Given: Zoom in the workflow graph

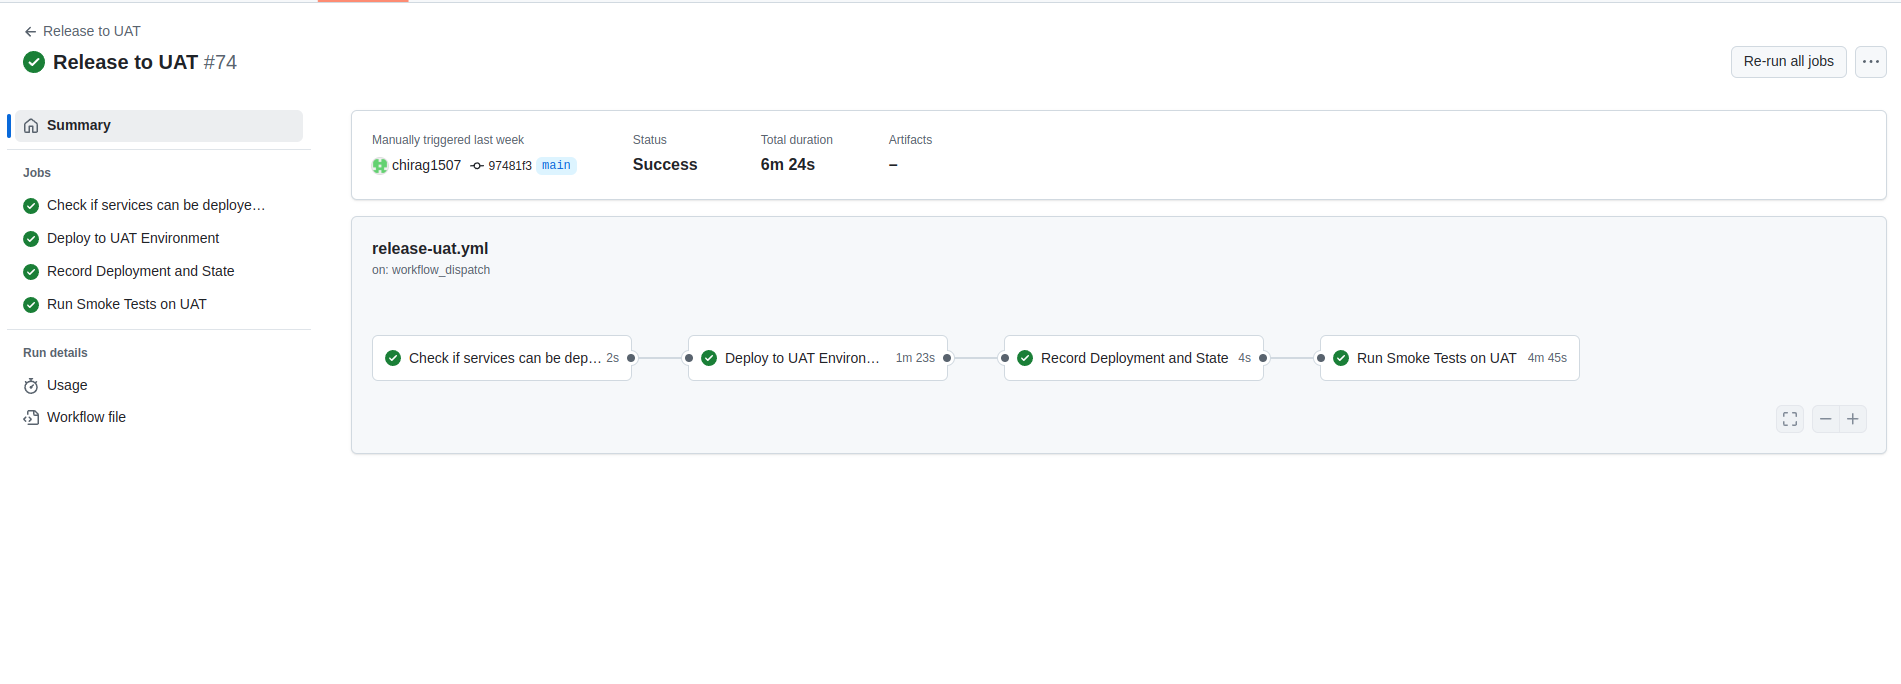Looking at the screenshot, I should [1853, 419].
